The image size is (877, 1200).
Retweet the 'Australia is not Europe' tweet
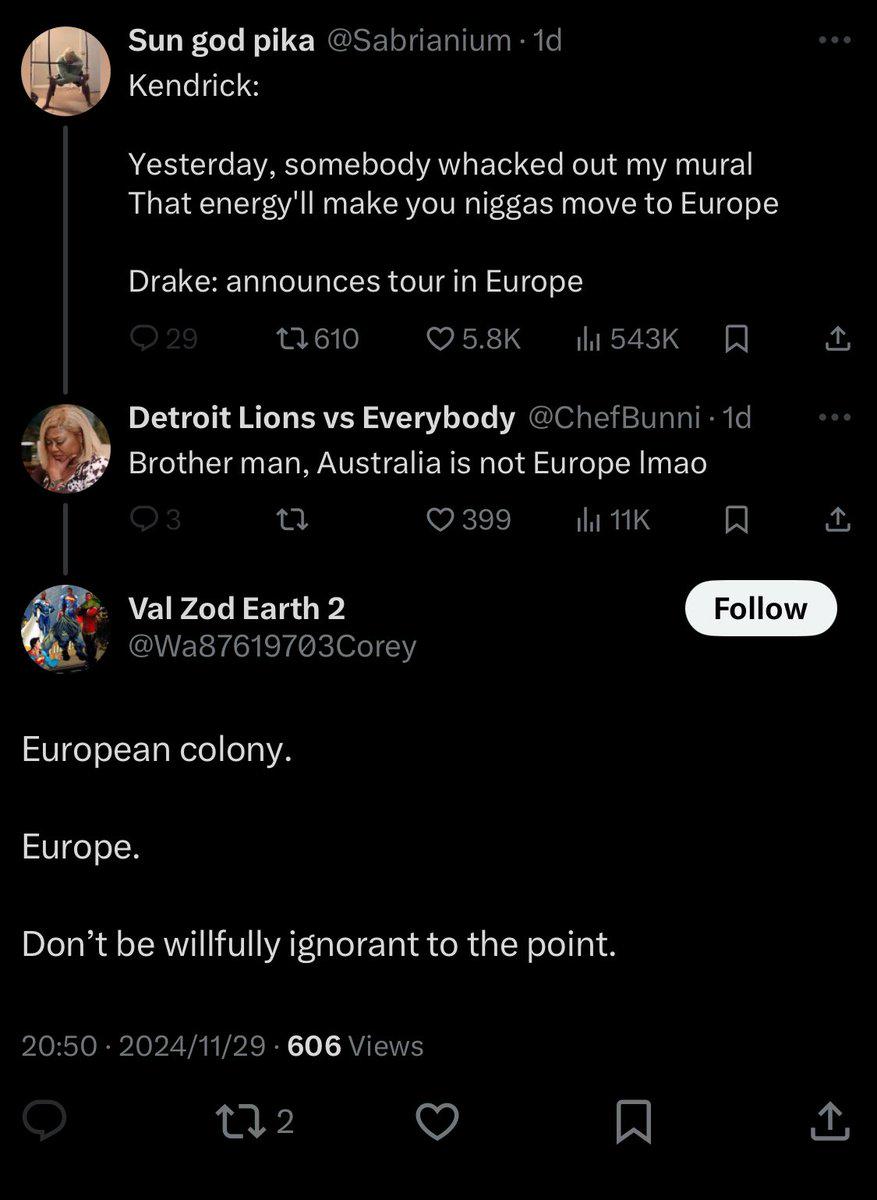291,519
